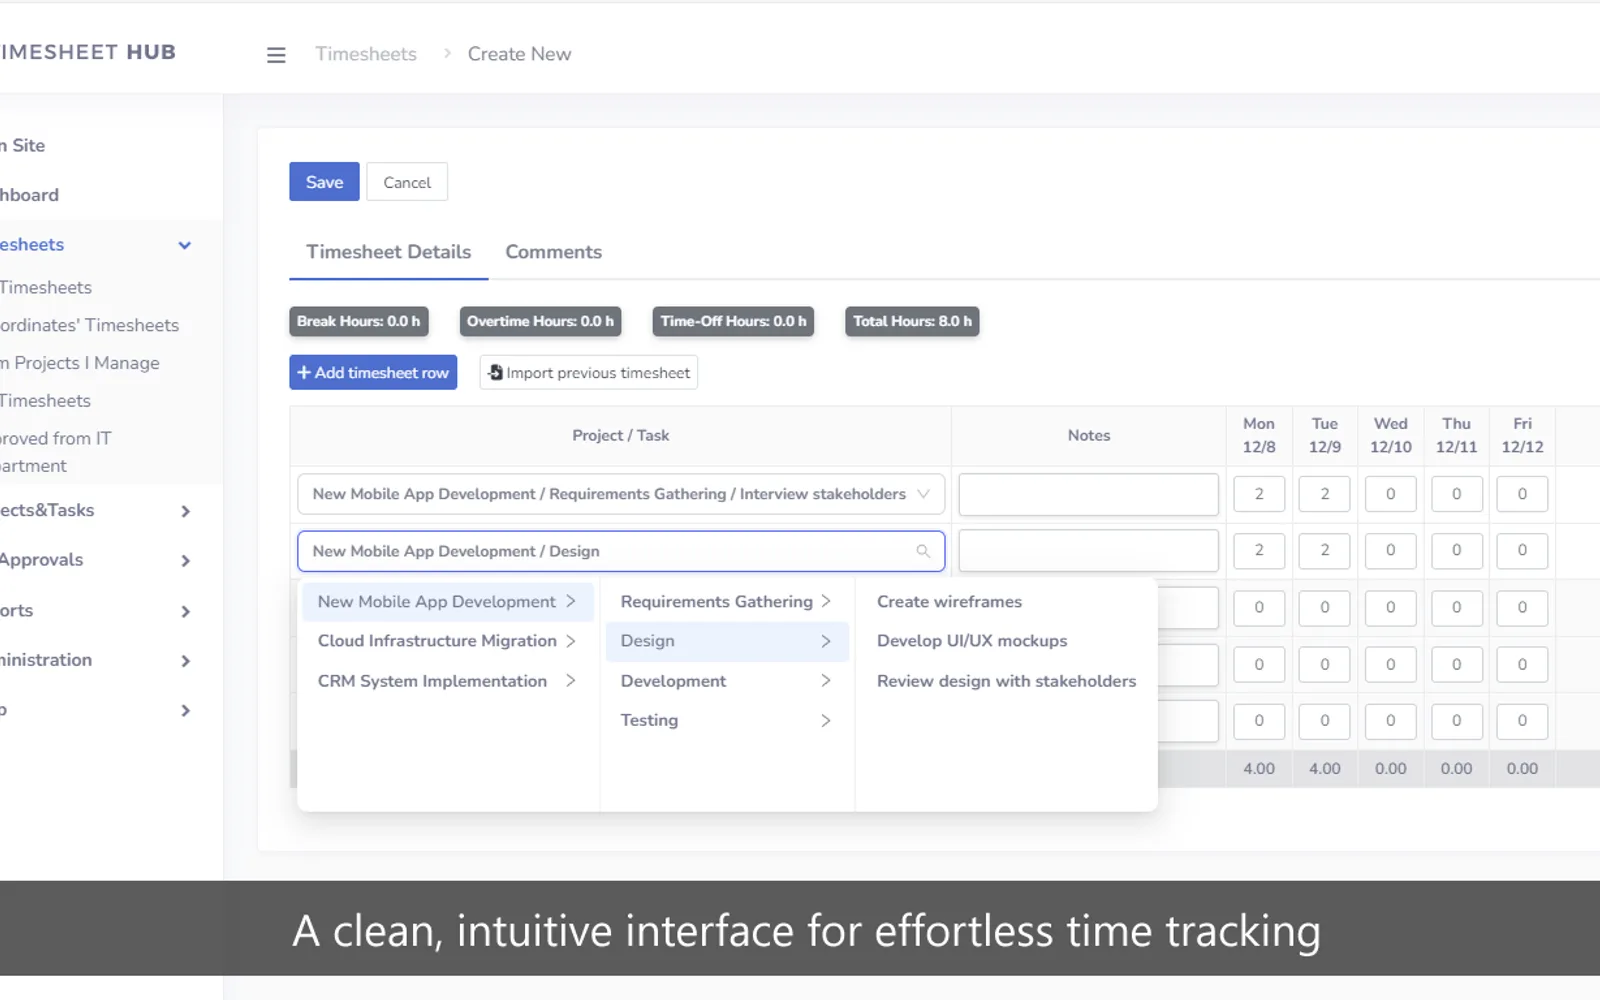
Task: Click Notes field of the Design row
Action: click(x=1088, y=551)
